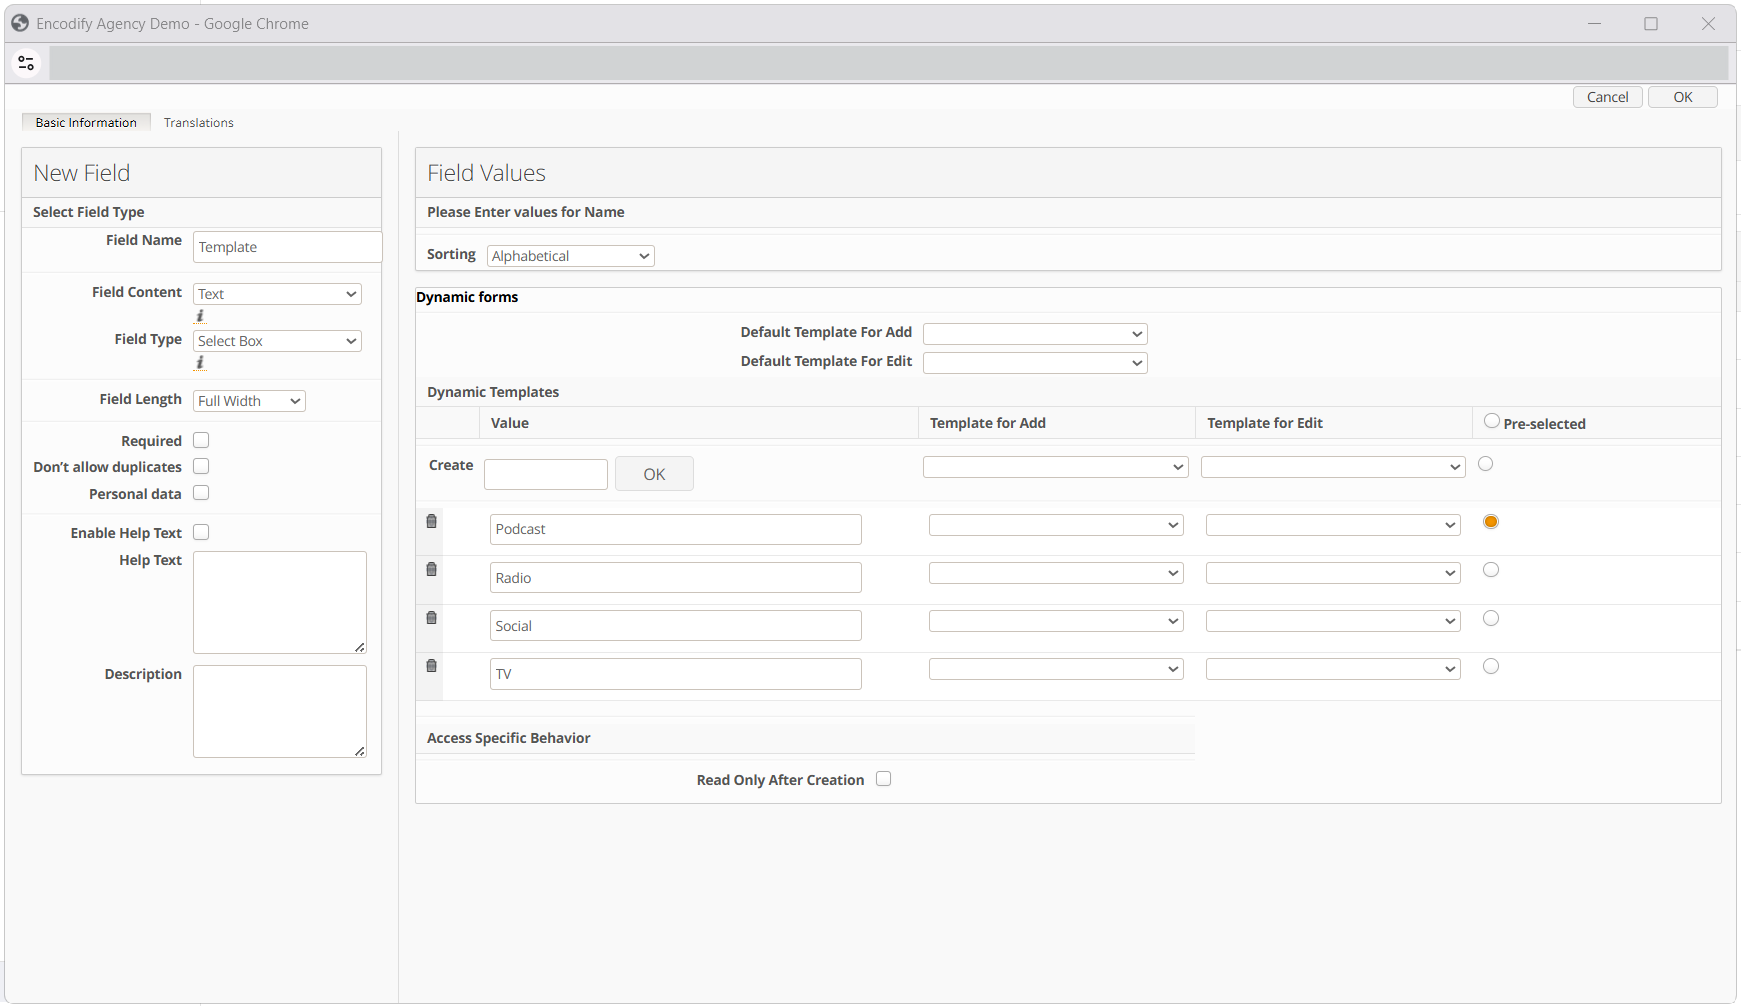
Task: Delete the TV value row
Action: point(432,665)
